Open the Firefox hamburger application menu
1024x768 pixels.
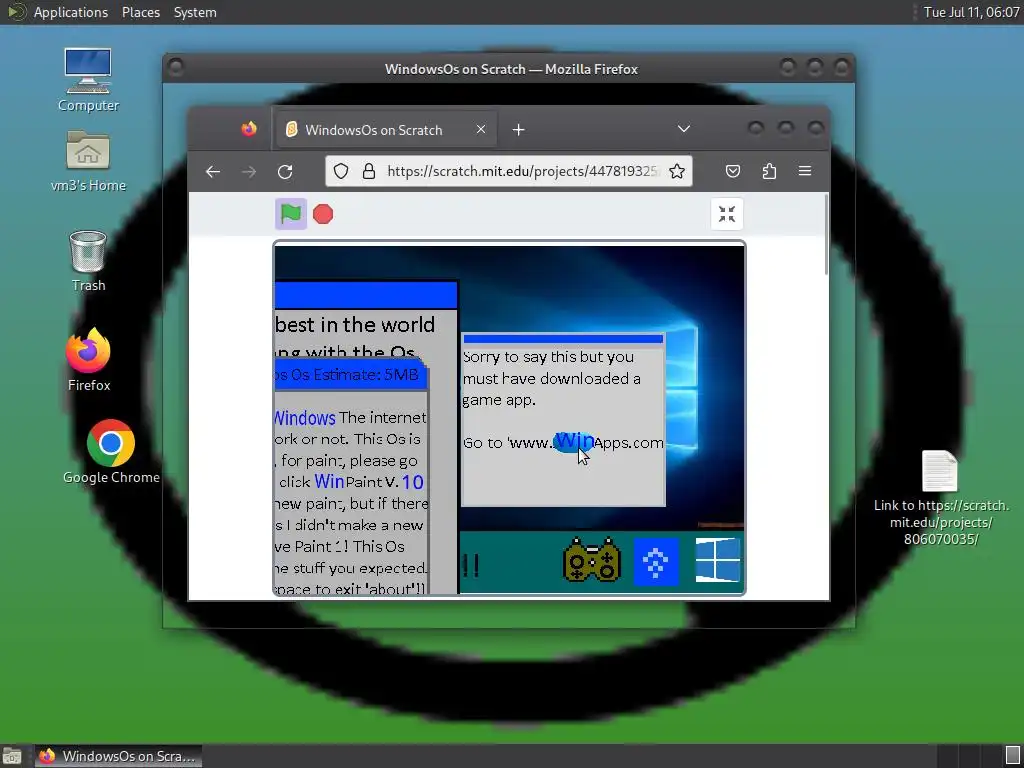[805, 171]
